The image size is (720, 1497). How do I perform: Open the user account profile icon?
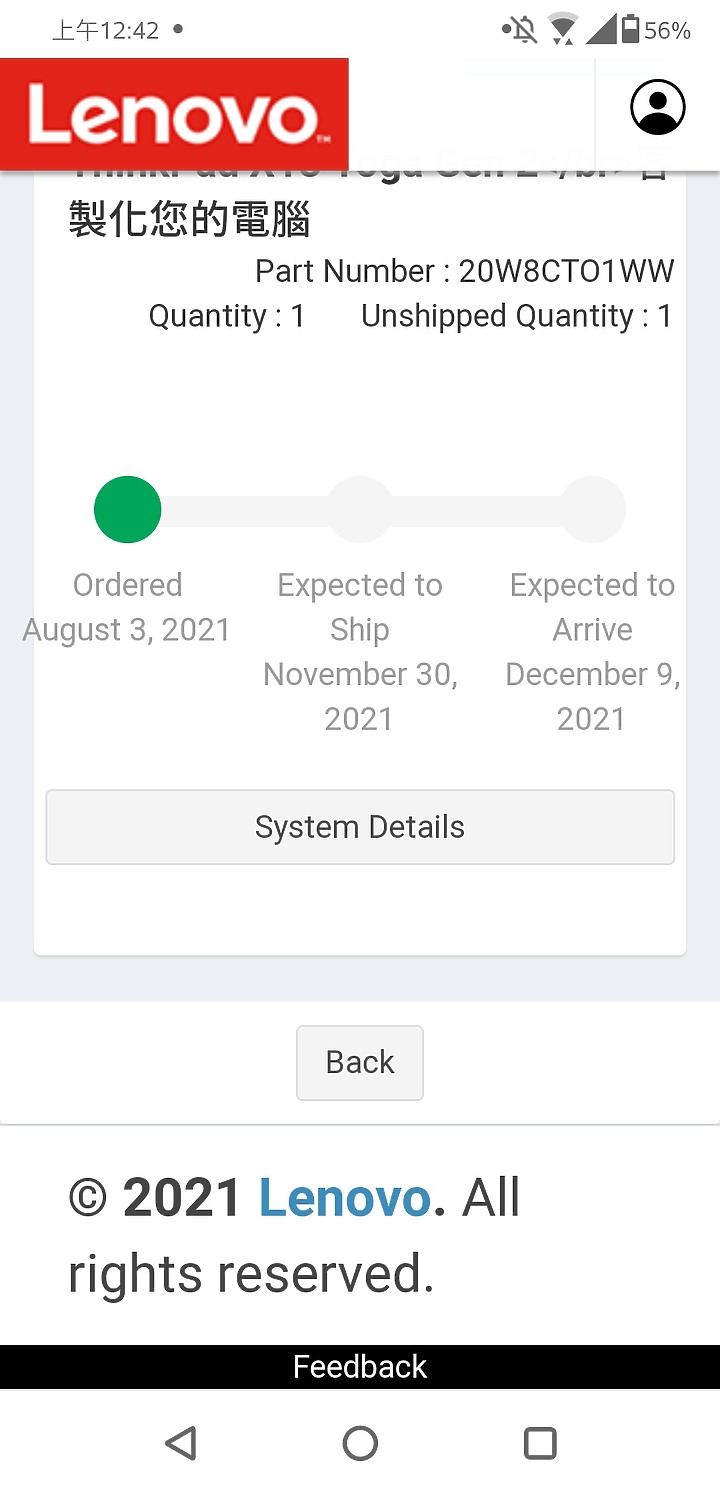click(x=658, y=106)
